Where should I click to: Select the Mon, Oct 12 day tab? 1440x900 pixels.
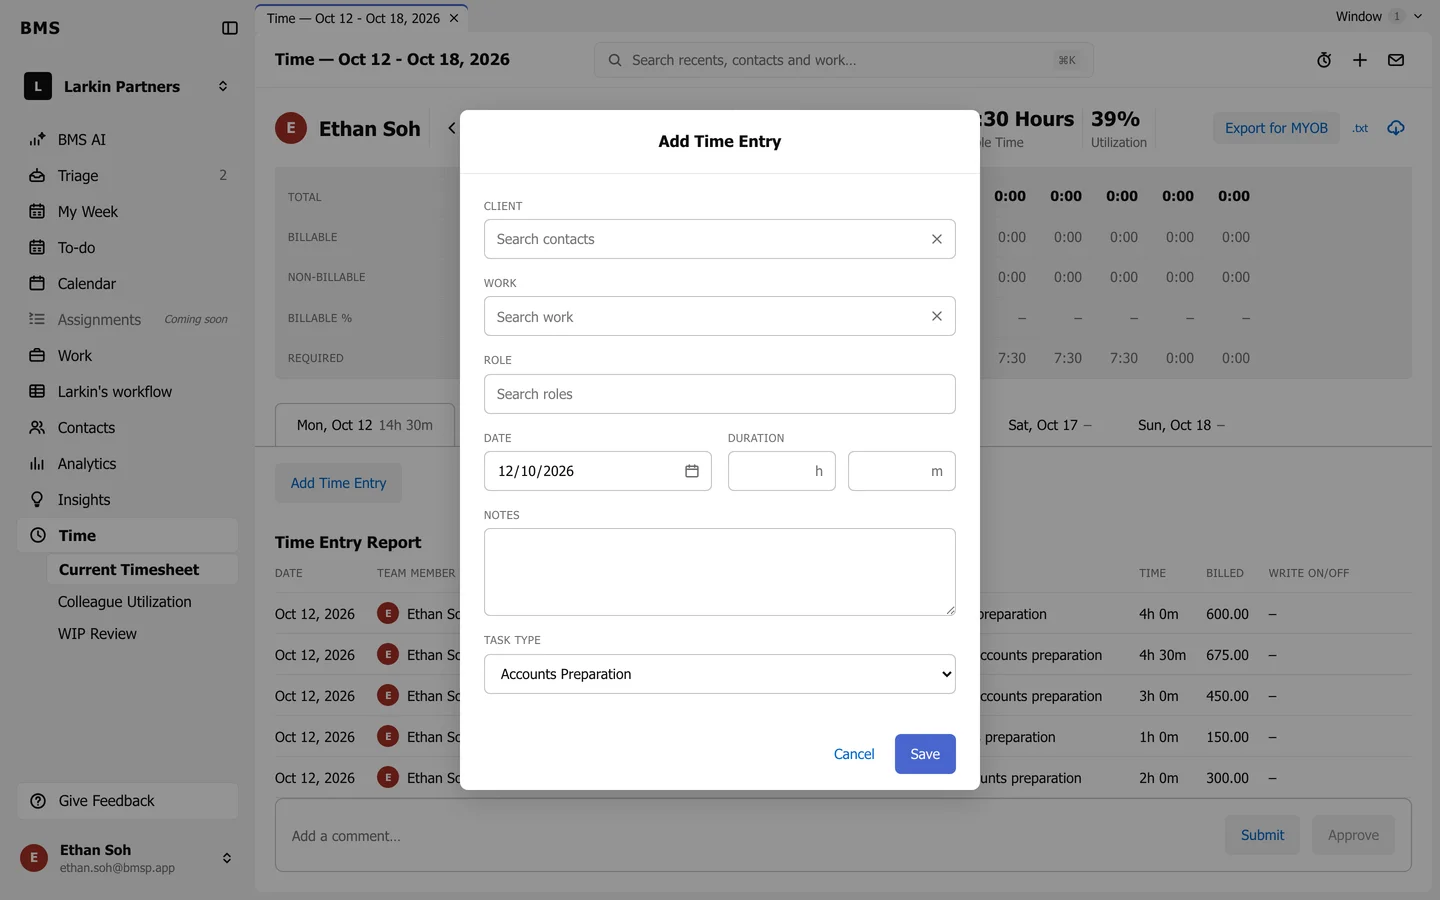pos(365,425)
